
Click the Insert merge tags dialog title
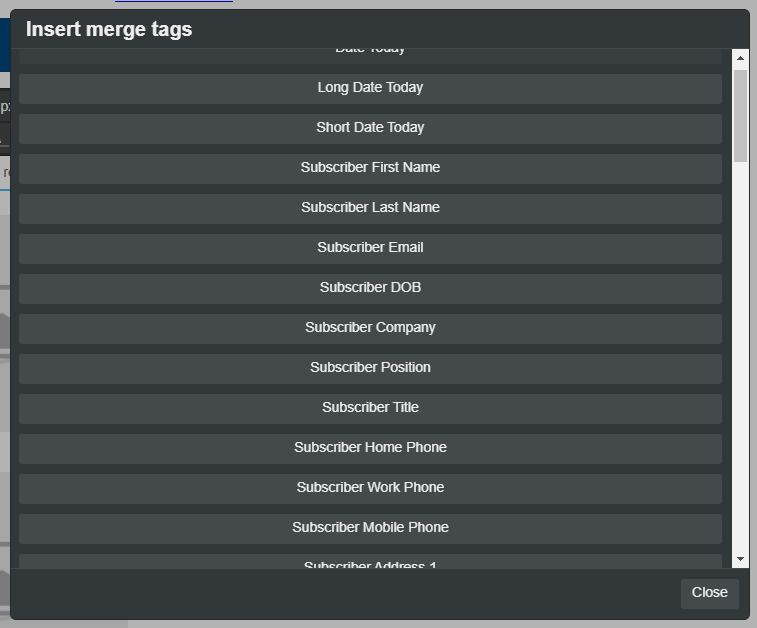coord(109,30)
